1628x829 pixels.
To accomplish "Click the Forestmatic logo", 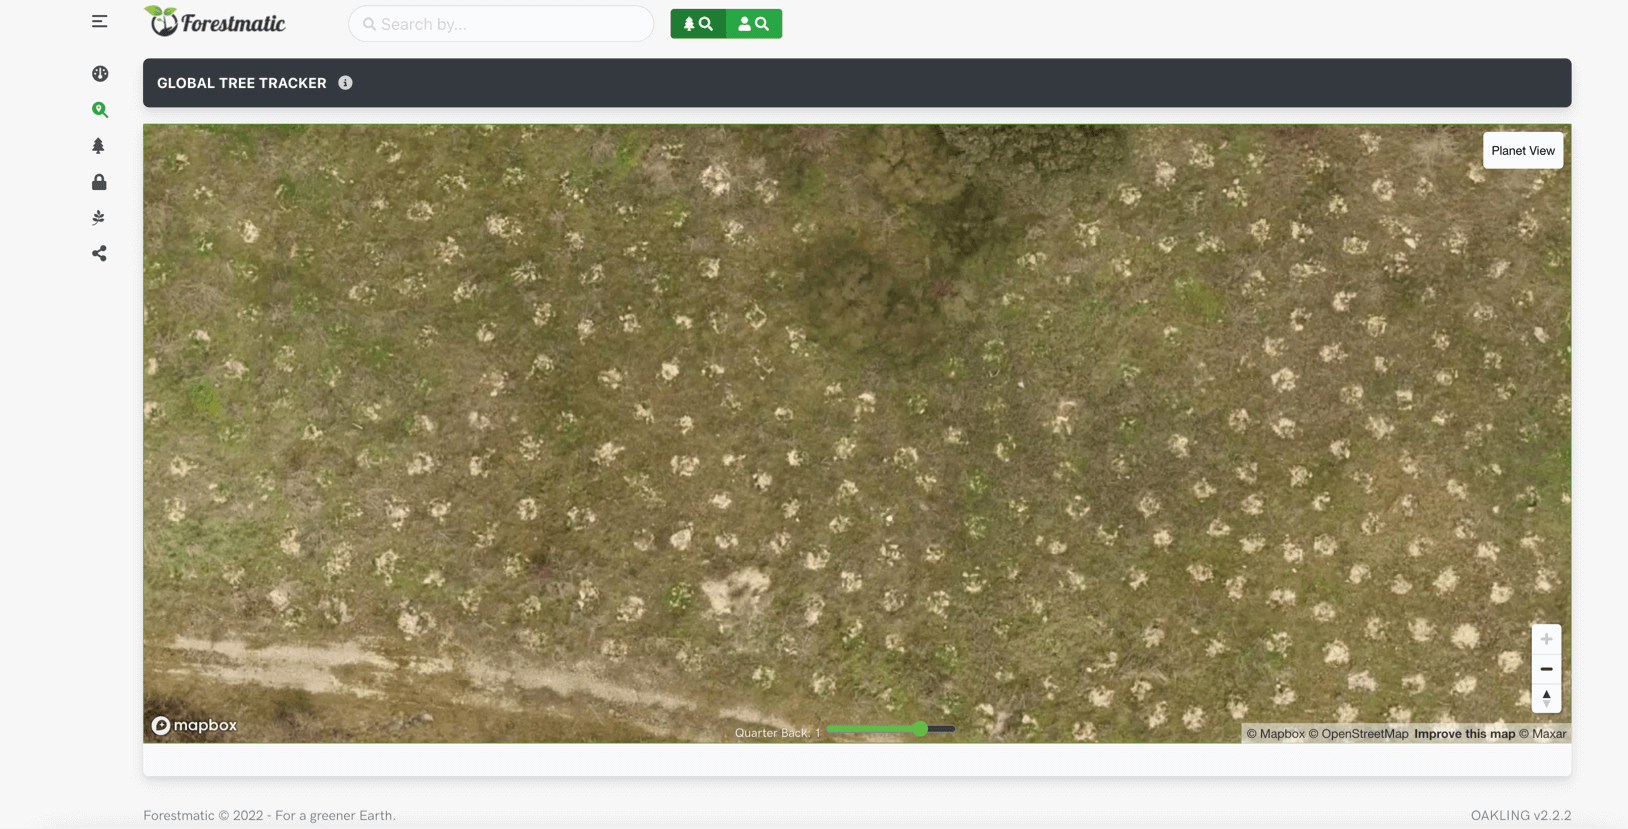I will coord(215,22).
